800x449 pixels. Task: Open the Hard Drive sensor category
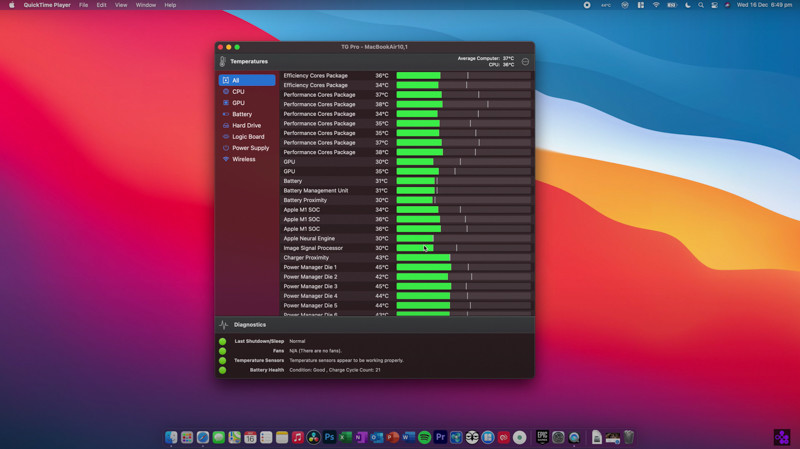coord(247,126)
